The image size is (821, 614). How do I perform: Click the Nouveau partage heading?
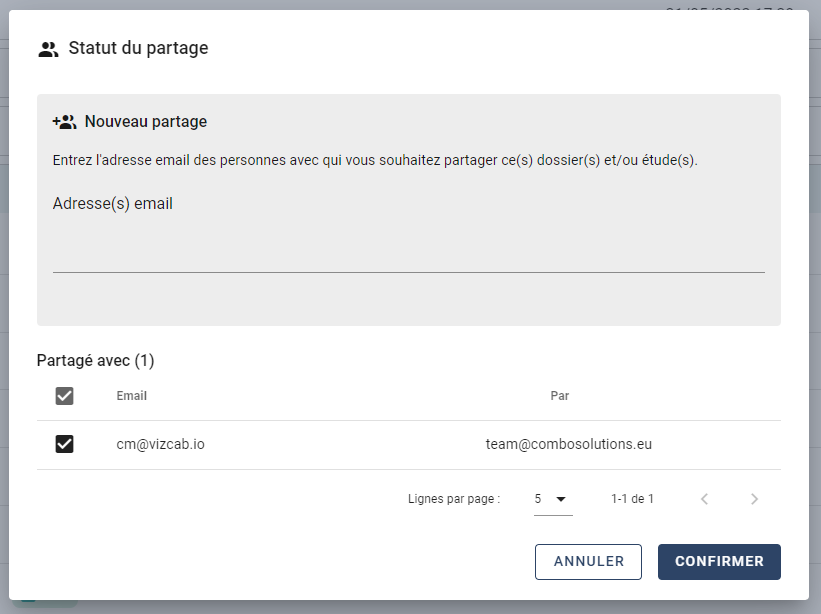click(x=146, y=121)
